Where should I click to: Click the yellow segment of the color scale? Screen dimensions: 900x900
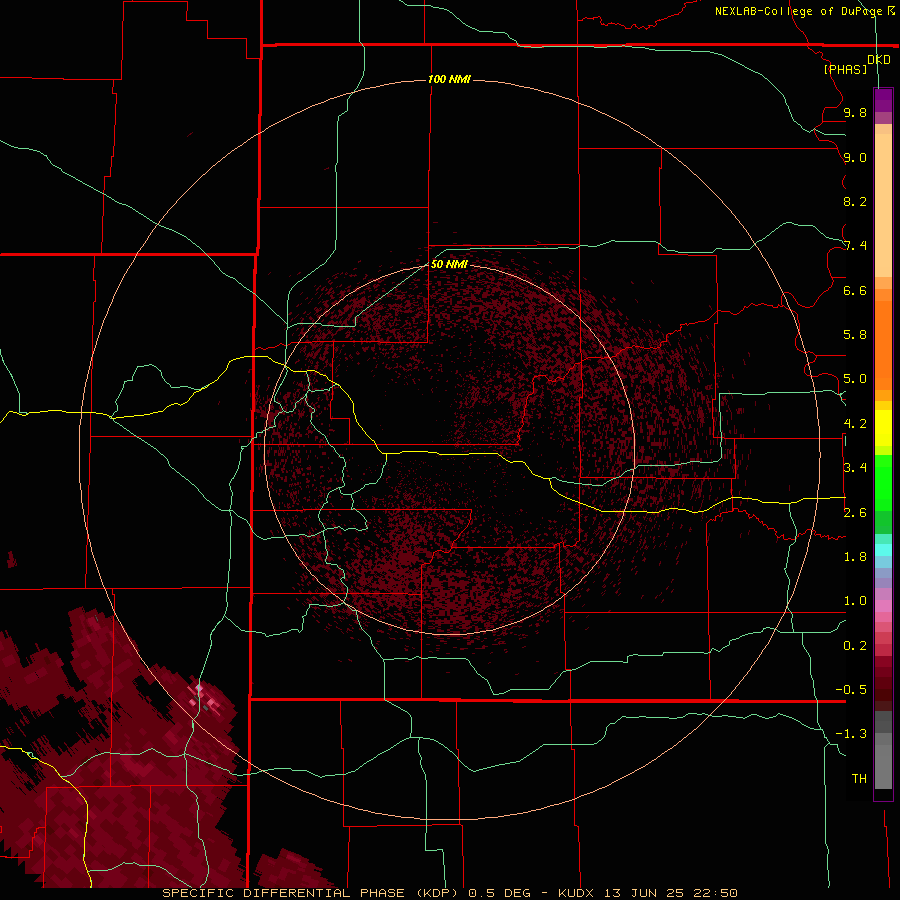pos(883,428)
